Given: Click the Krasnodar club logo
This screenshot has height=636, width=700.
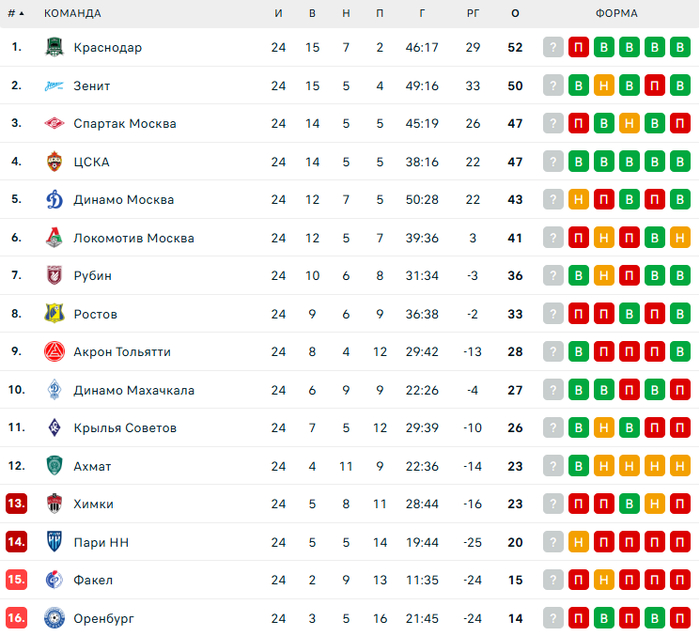Looking at the screenshot, I should pyautogui.click(x=55, y=47).
